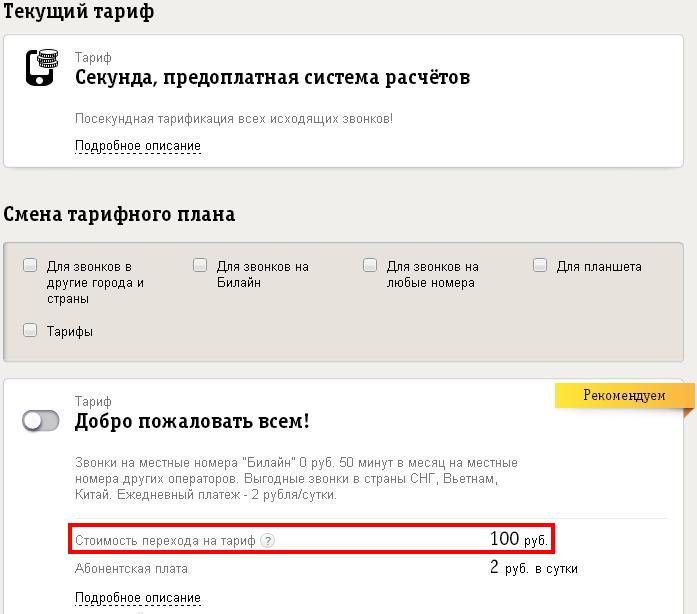
Task: Click the phone-with-coins tariff icon
Action: pyautogui.click(x=41, y=68)
